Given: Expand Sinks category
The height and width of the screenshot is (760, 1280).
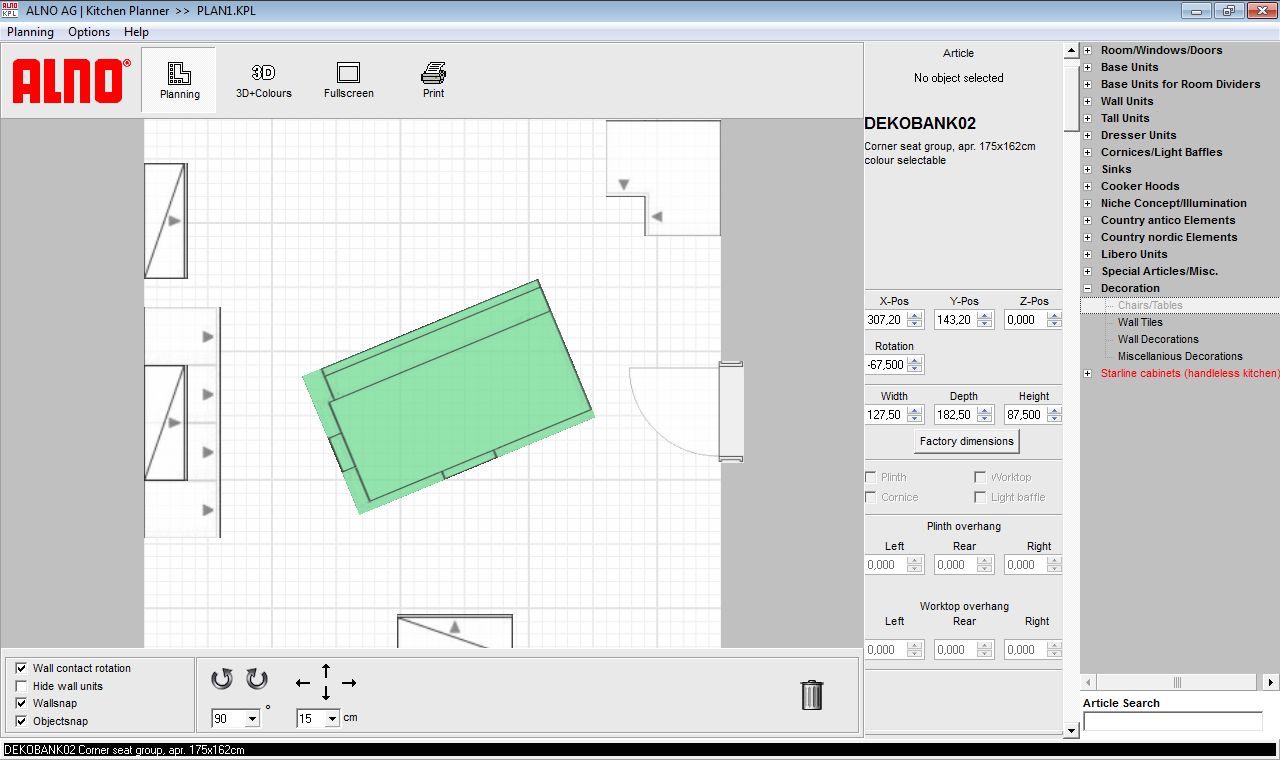Looking at the screenshot, I should (1088, 169).
